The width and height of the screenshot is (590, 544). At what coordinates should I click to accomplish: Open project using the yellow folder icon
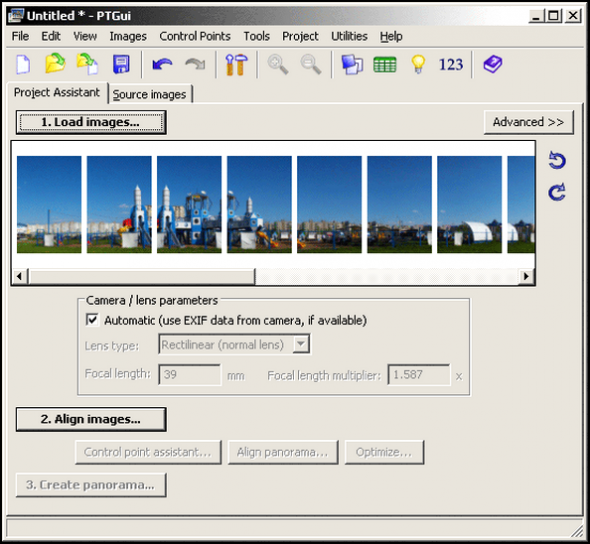tap(55, 64)
